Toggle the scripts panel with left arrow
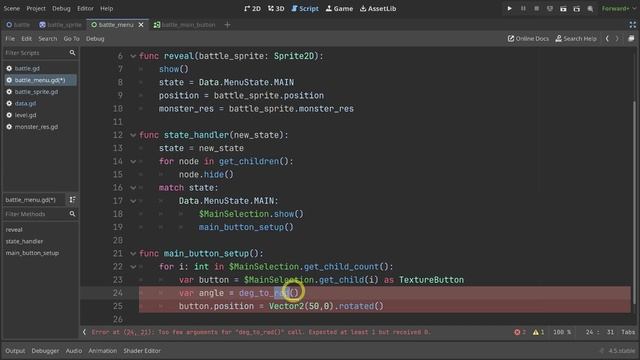Image resolution: width=640 pixels, height=360 pixels. [84, 332]
